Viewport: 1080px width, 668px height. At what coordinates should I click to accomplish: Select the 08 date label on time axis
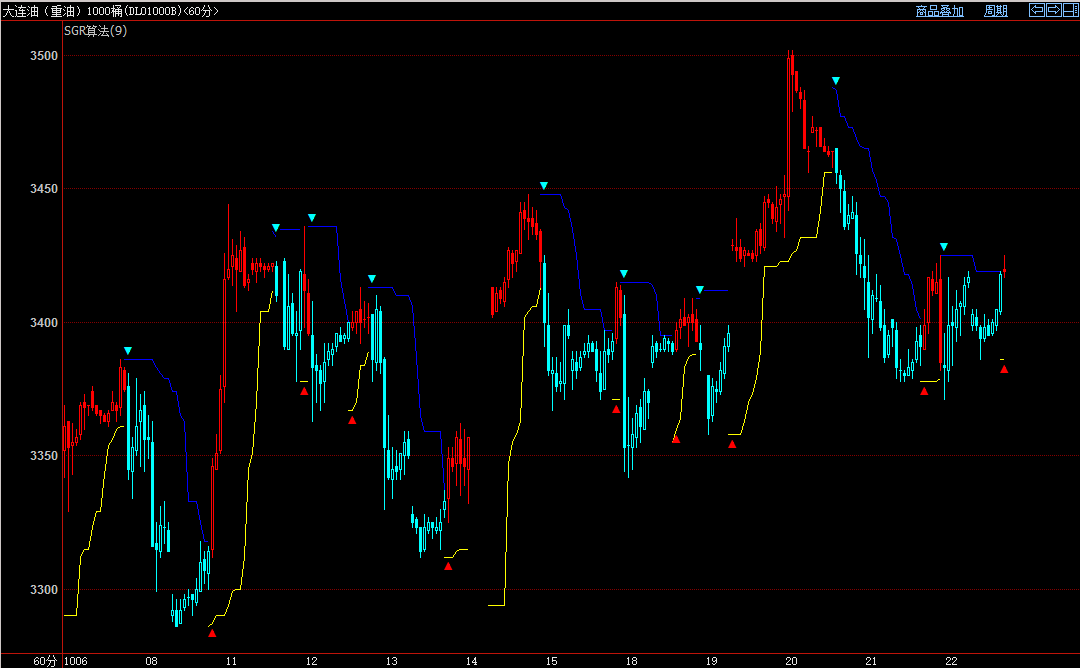(152, 661)
